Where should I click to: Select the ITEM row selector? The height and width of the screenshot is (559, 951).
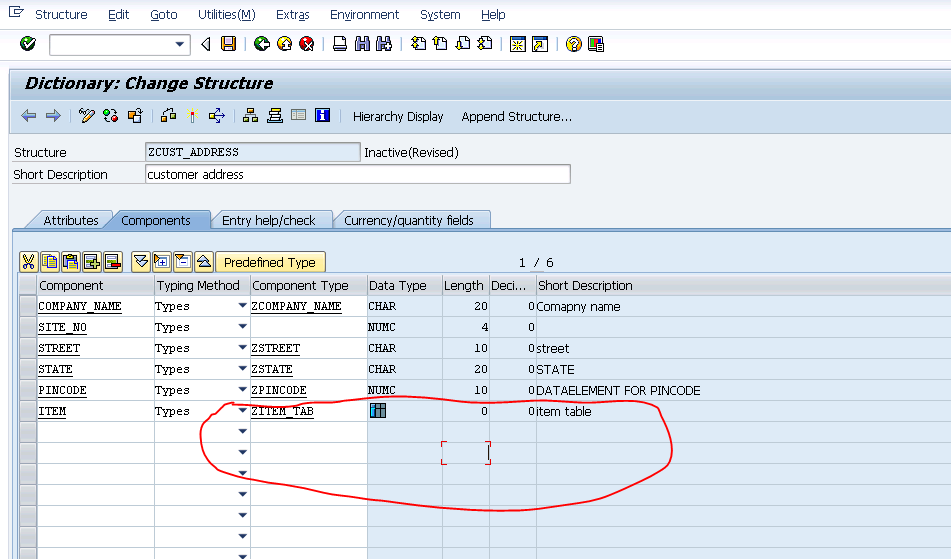[x=27, y=411]
